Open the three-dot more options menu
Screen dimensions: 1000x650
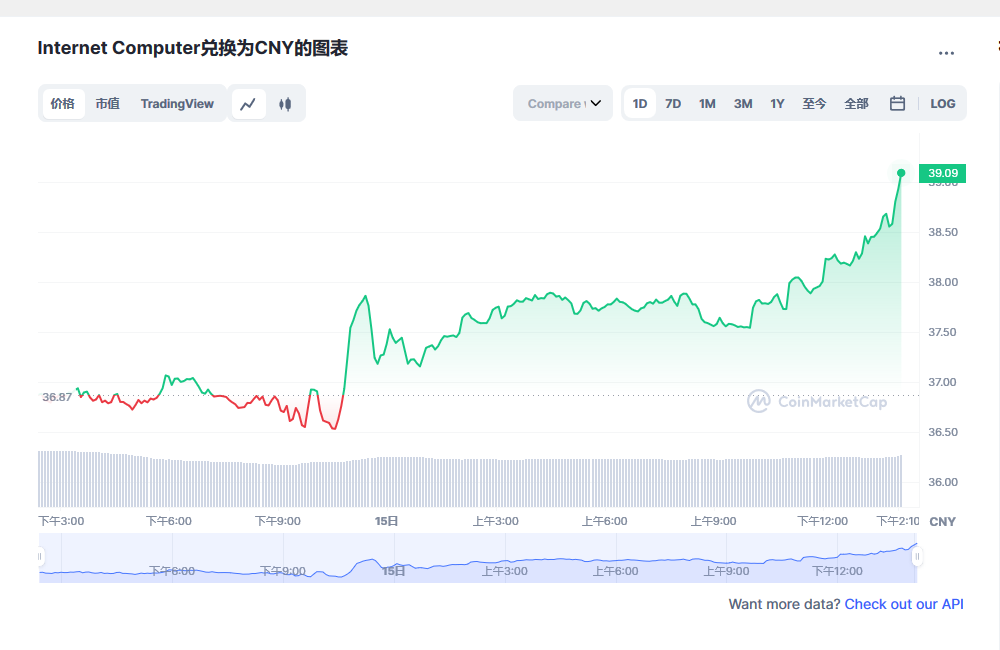[946, 53]
